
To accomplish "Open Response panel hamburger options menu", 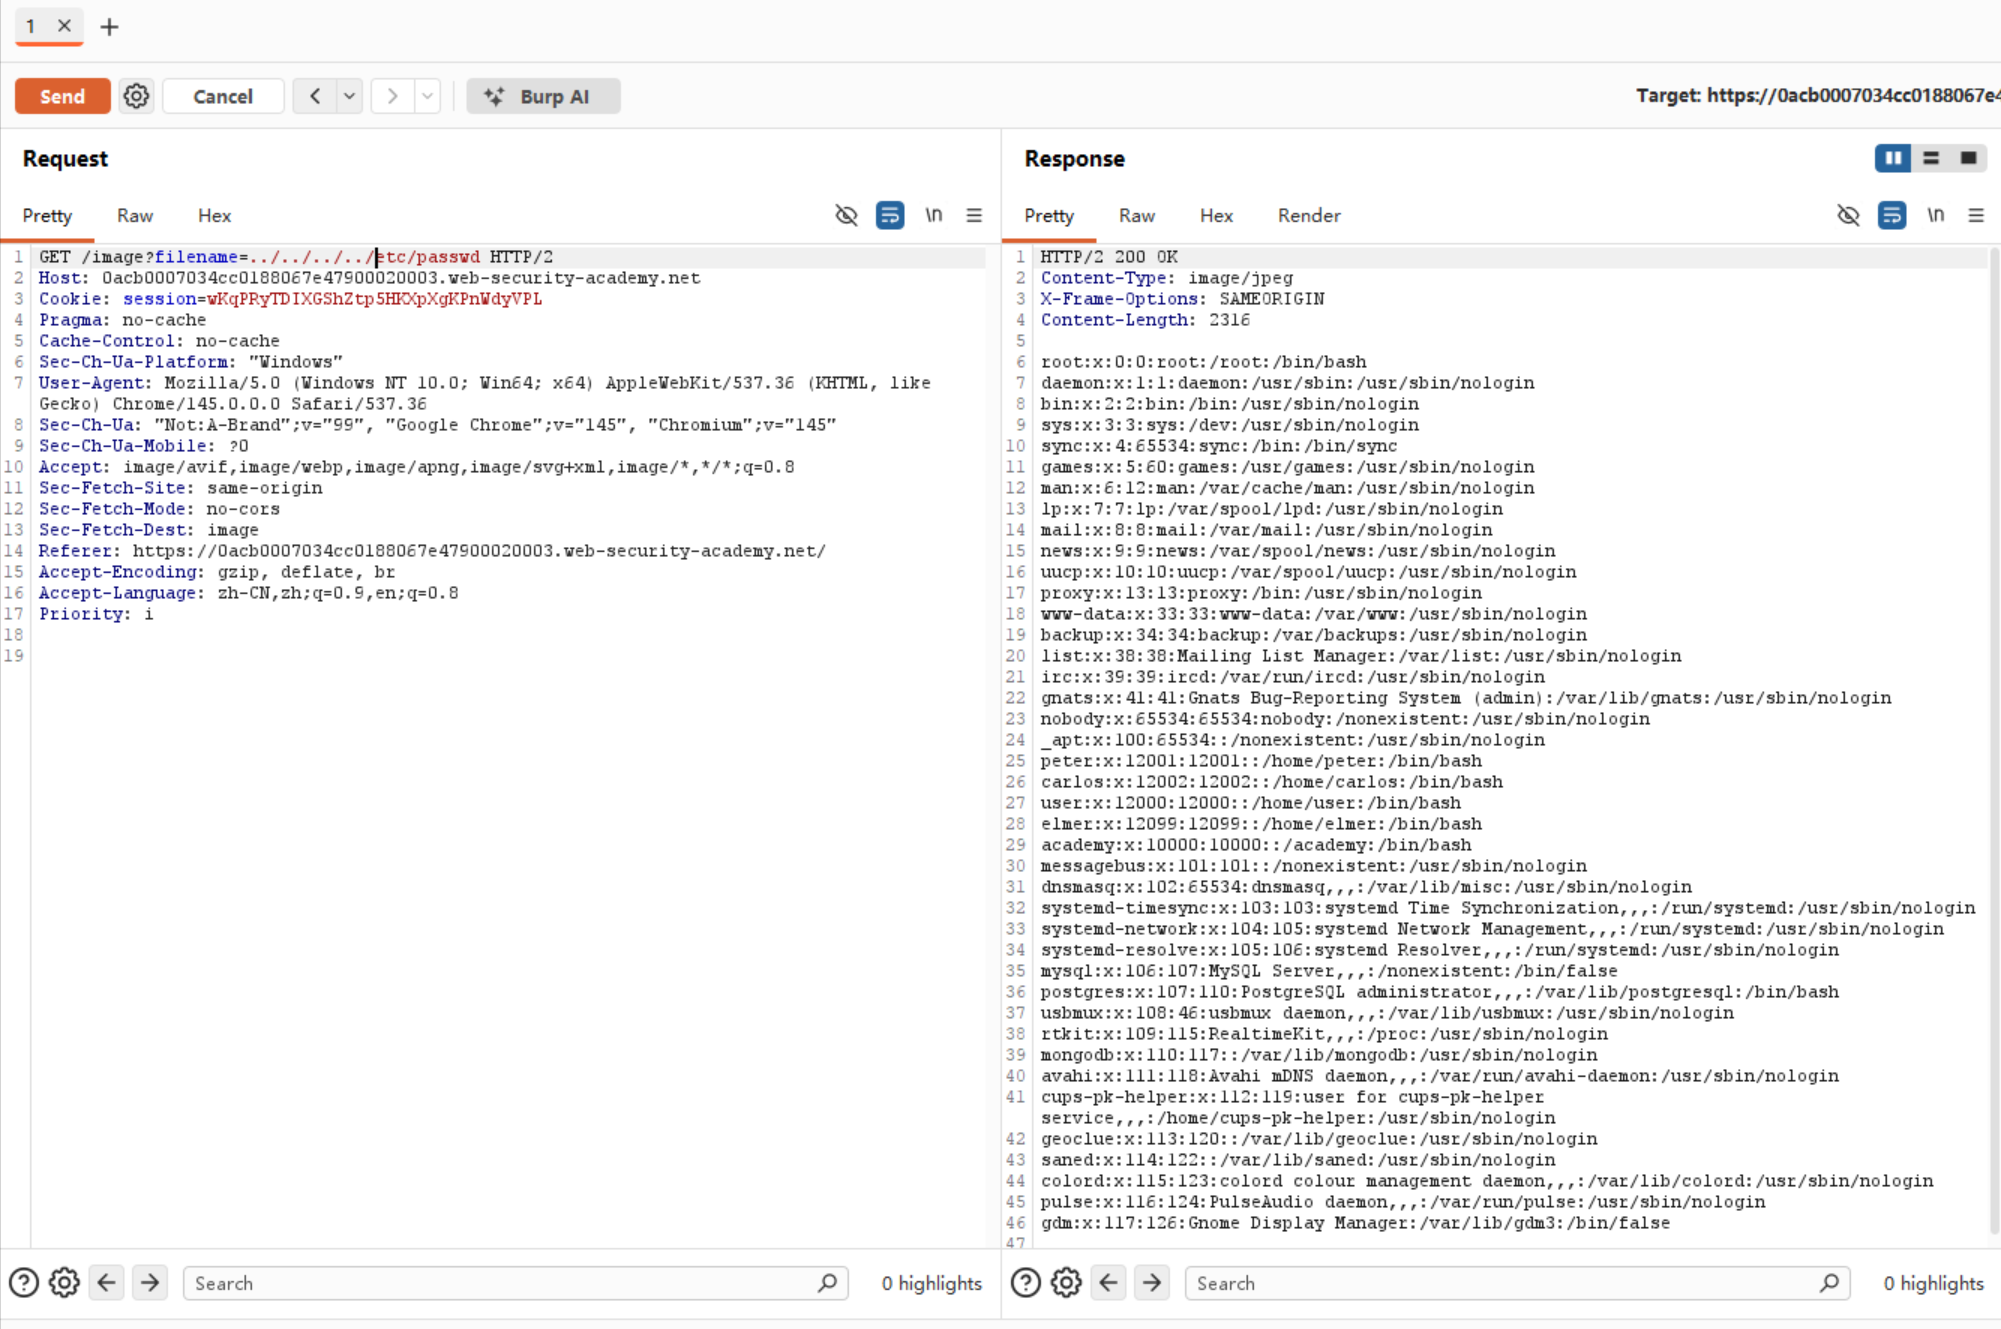I will 1976,215.
